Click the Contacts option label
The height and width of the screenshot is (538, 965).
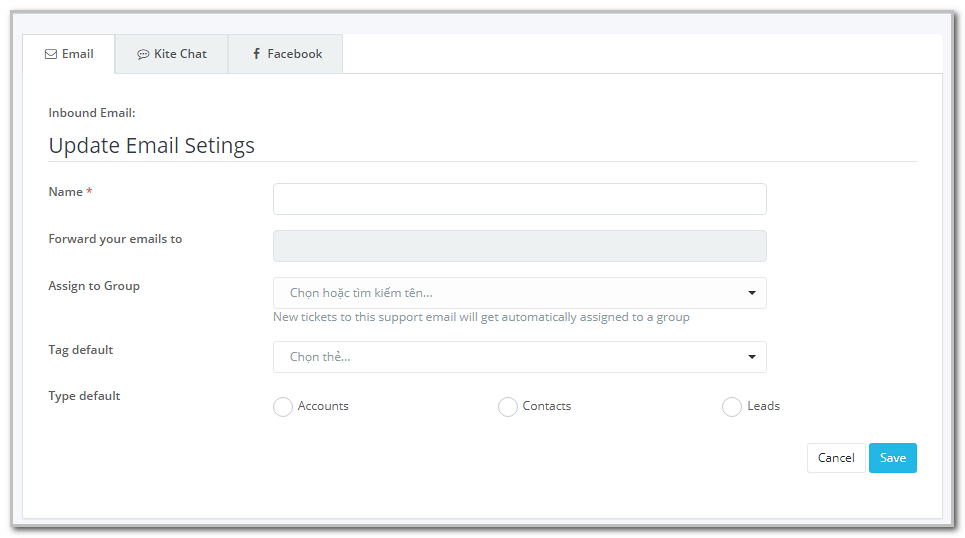(547, 406)
